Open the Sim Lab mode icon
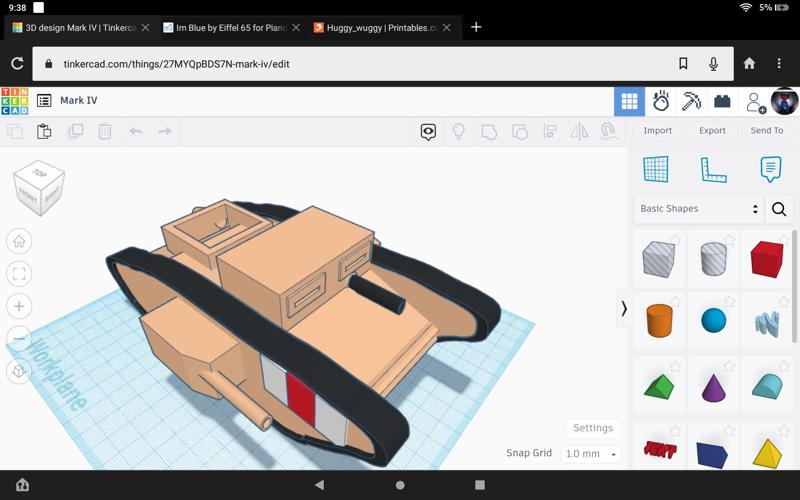The height and width of the screenshot is (500, 800). coord(660,101)
